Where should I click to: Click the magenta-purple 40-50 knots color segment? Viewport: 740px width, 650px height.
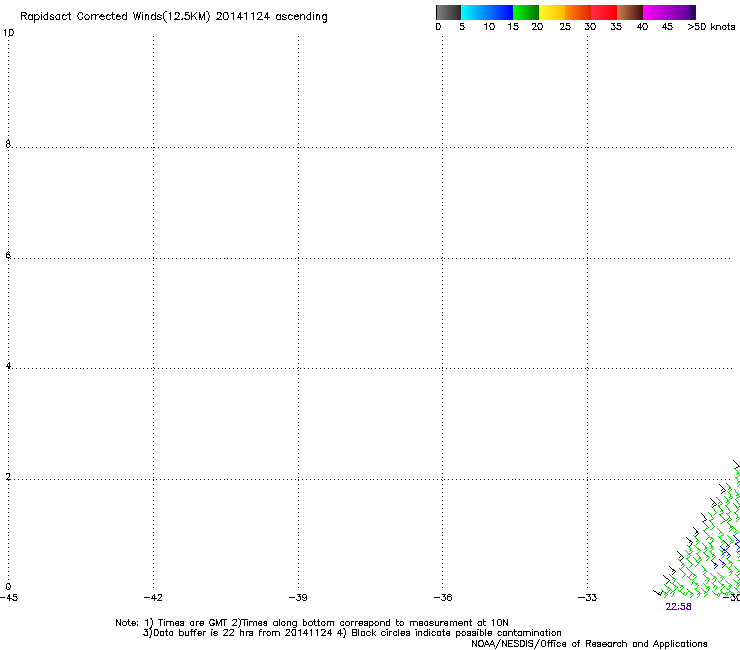669,12
